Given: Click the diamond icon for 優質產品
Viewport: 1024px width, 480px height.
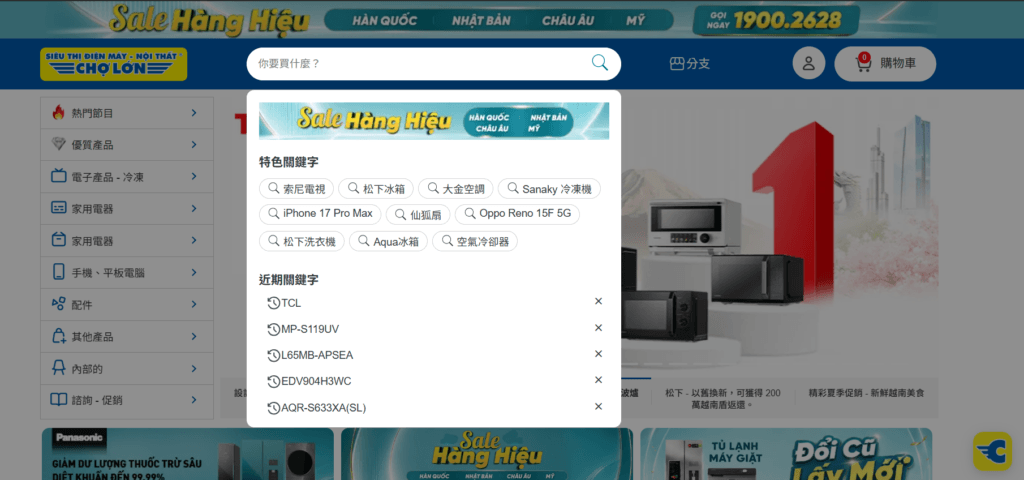Looking at the screenshot, I should [59, 144].
